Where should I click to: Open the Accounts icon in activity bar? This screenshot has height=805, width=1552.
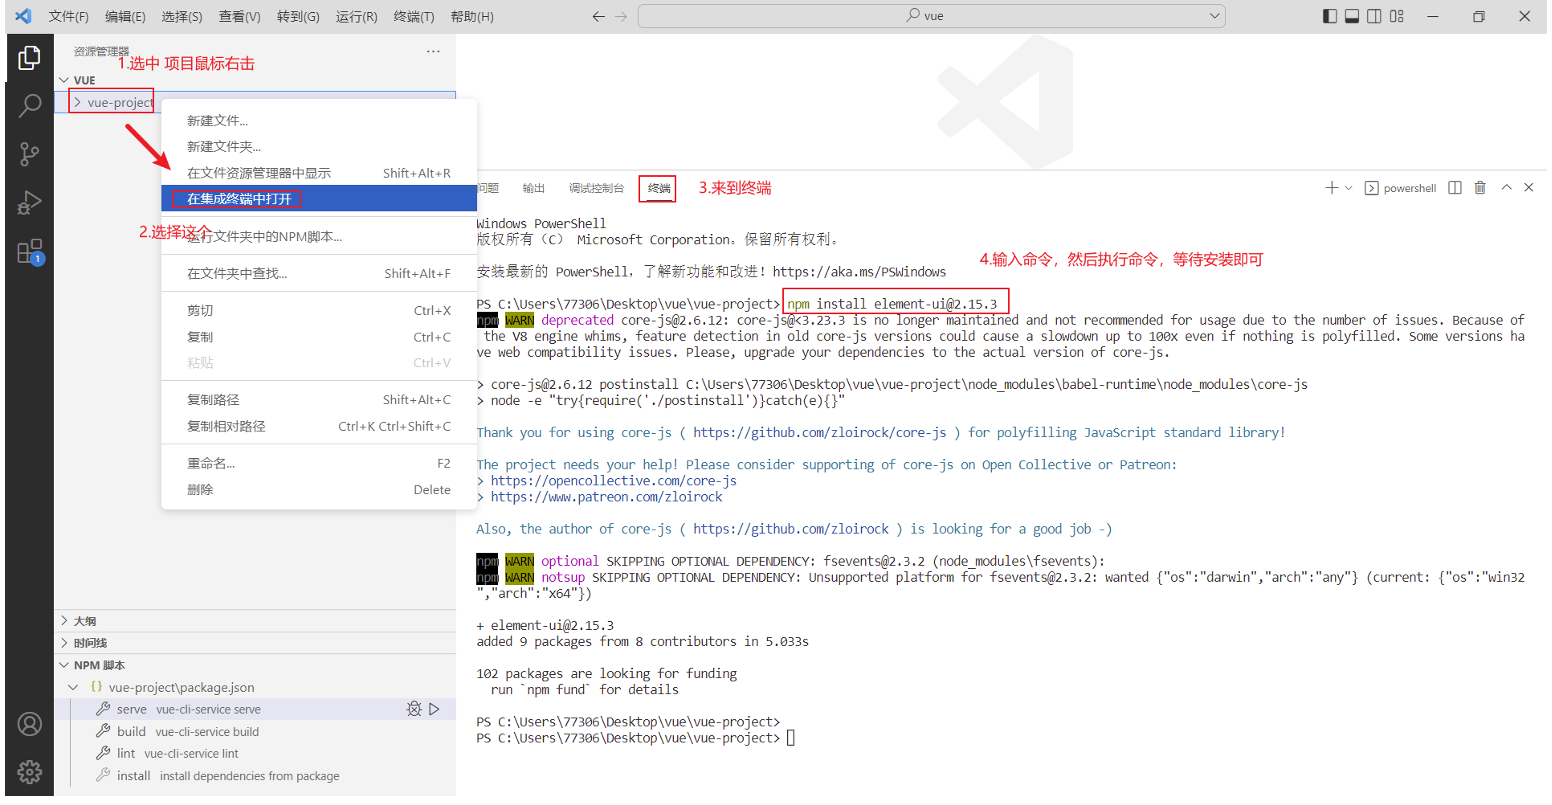pyautogui.click(x=29, y=724)
